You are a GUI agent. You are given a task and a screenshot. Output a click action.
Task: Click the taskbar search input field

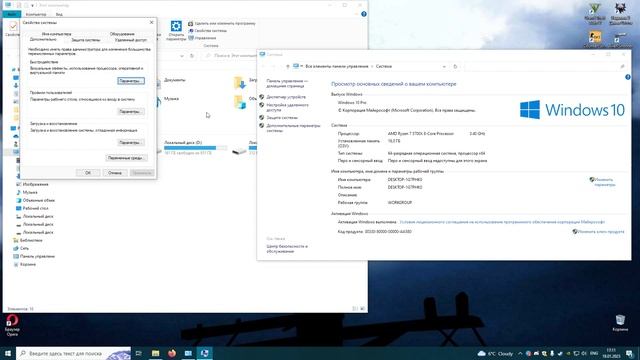point(73,353)
